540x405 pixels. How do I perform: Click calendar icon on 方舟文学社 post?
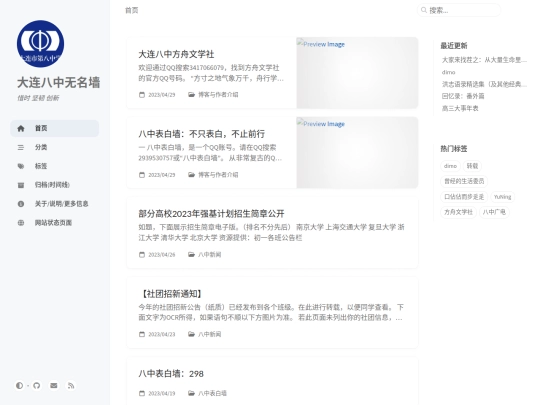[142, 95]
